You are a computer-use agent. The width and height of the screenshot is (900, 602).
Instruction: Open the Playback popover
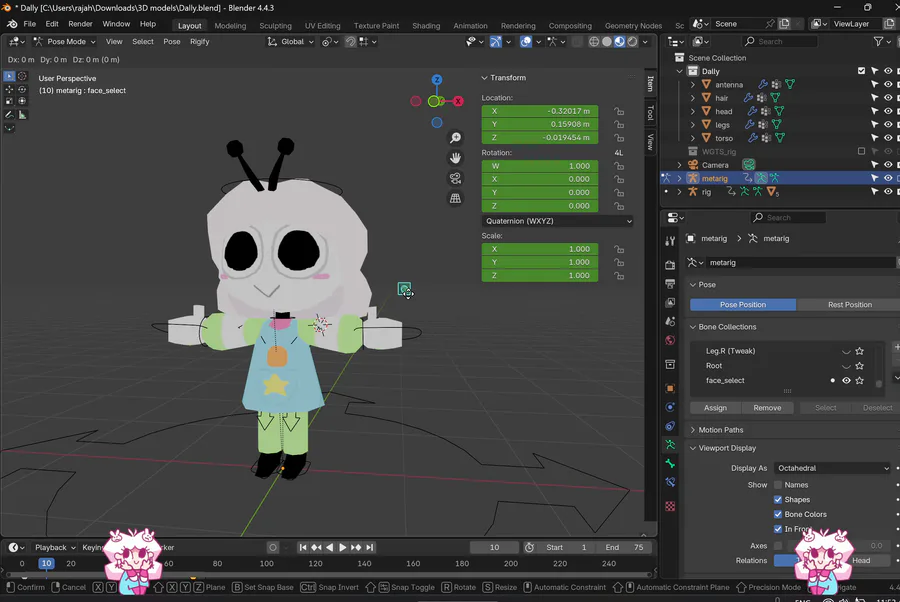[x=55, y=547]
